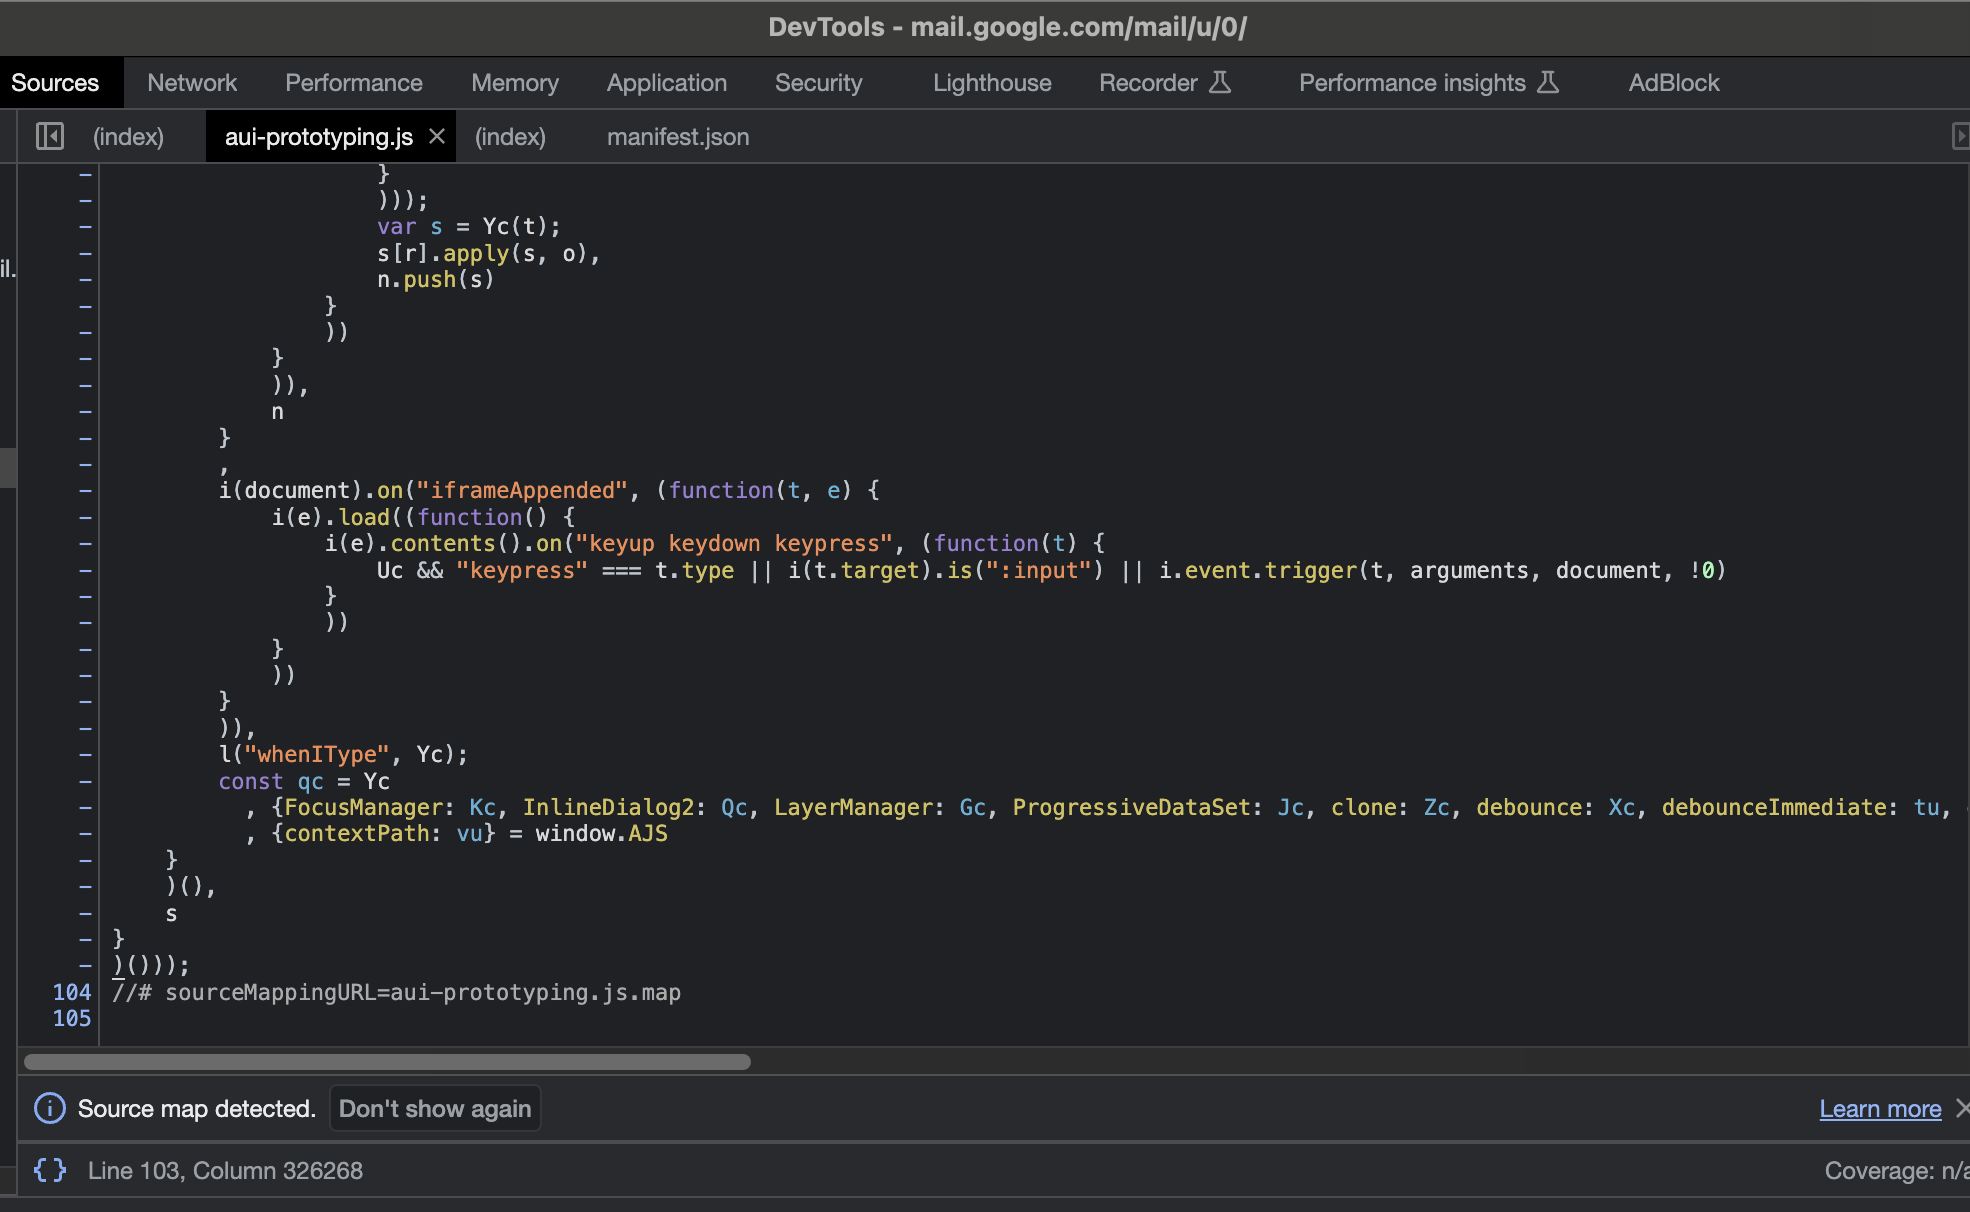Click the Source map detected message text
Image resolution: width=1970 pixels, height=1212 pixels.
[x=197, y=1108]
